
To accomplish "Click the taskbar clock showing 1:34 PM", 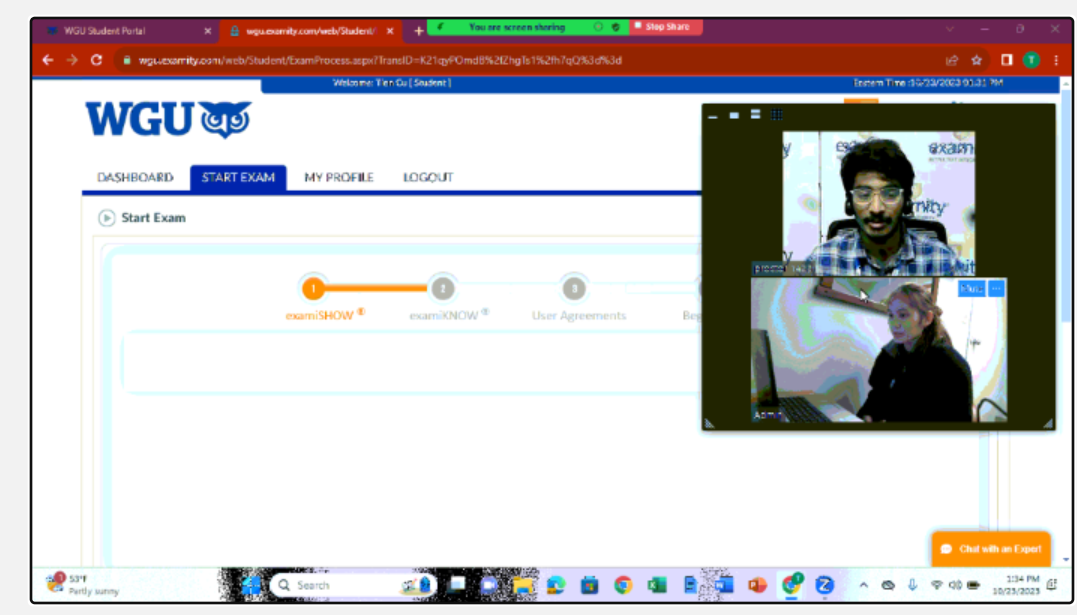I will point(1017,585).
